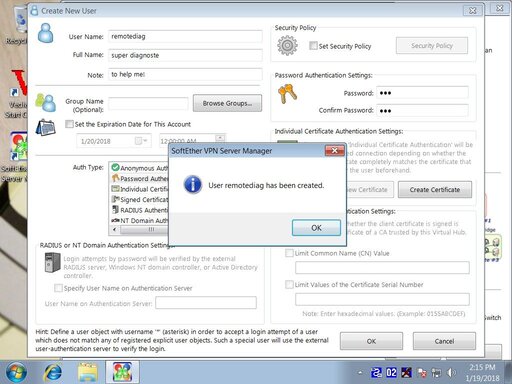This screenshot has height=384, width=512.
Task: Click the gear icon in Security Policy
Action: tap(287, 46)
